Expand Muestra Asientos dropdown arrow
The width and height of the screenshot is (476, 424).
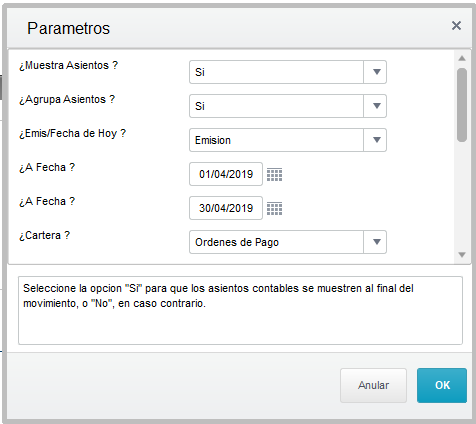pyautogui.click(x=375, y=72)
